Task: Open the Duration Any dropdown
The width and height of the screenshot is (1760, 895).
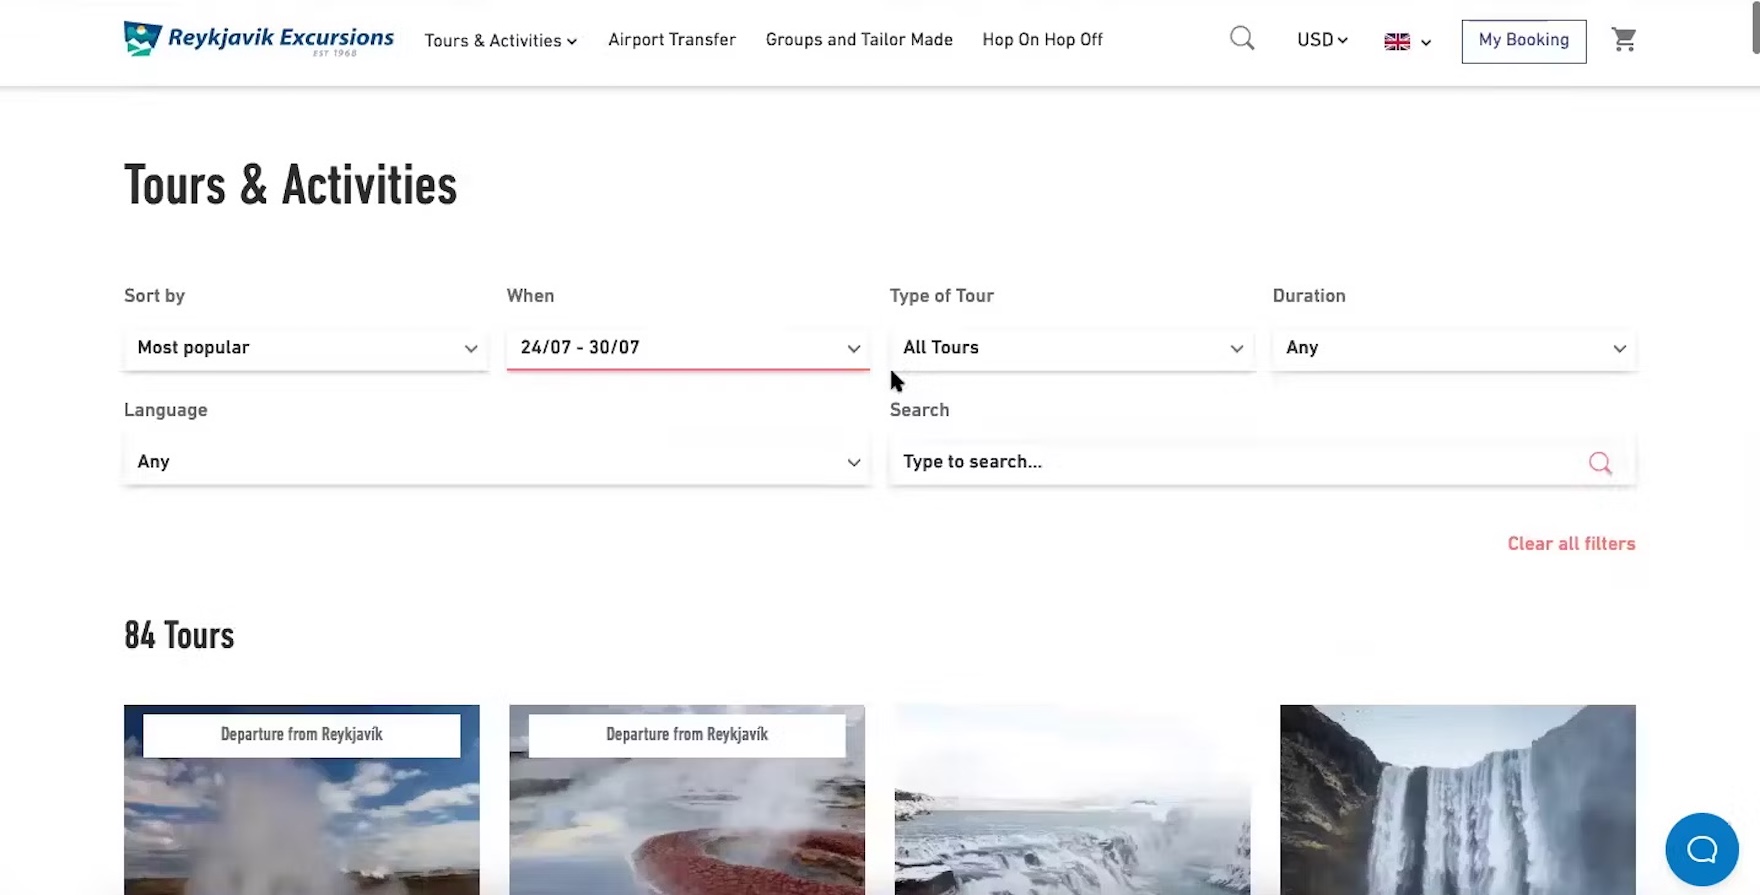Action: point(1453,348)
